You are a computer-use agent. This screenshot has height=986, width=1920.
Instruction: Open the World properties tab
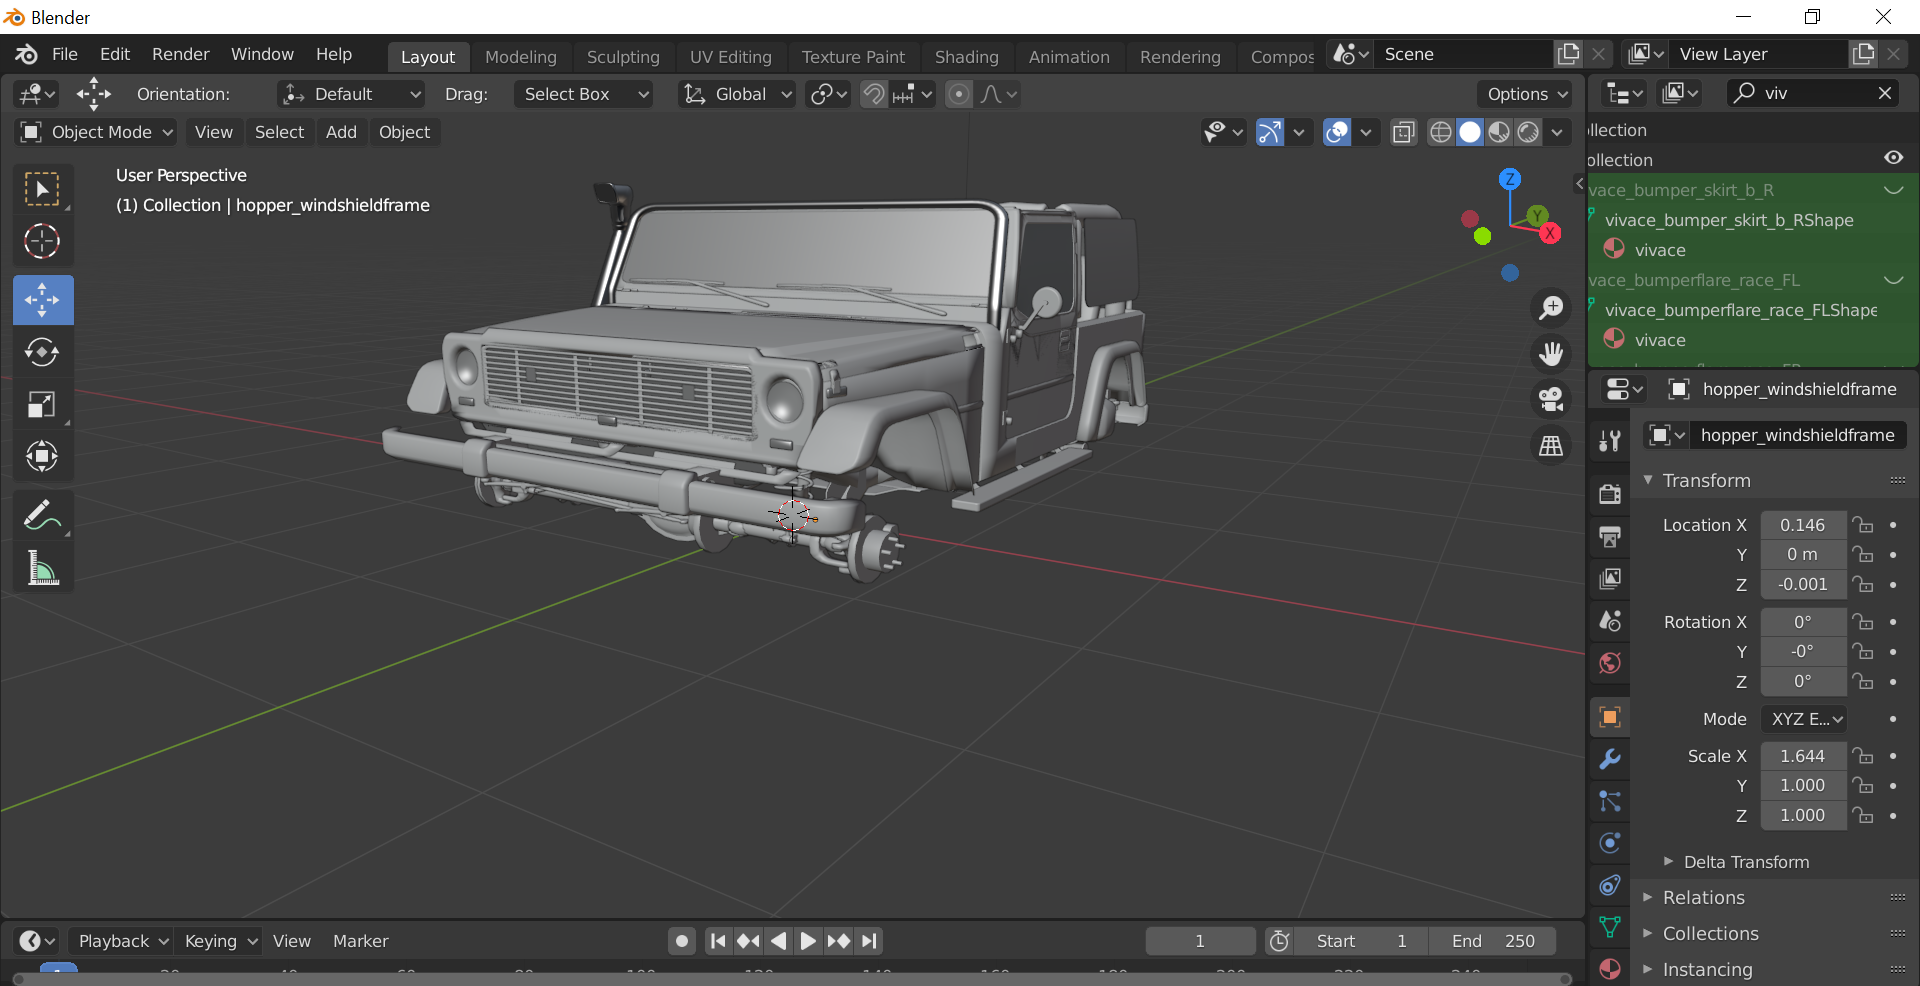(x=1610, y=662)
